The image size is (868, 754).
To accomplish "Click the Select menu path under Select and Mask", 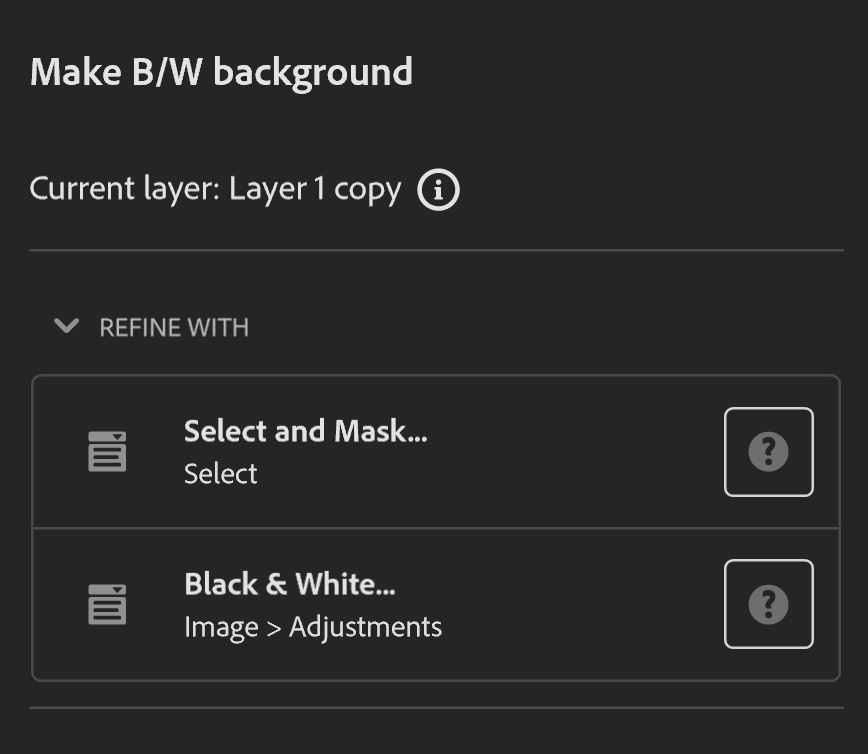I will [220, 474].
